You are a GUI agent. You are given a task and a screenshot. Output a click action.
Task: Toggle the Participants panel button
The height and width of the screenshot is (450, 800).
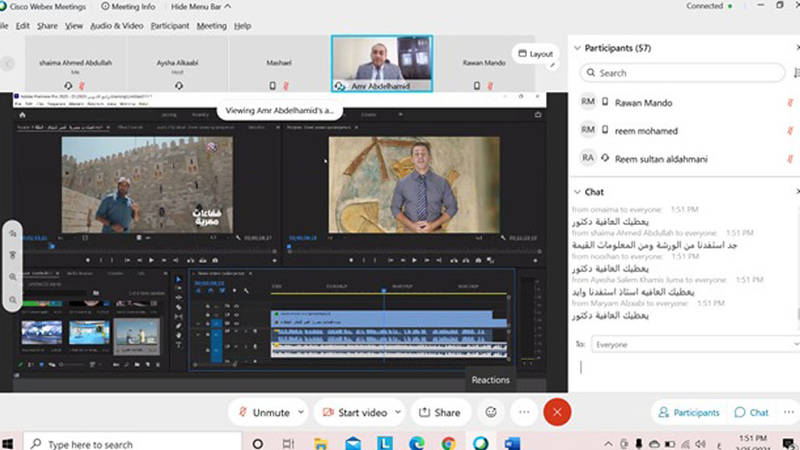[687, 412]
